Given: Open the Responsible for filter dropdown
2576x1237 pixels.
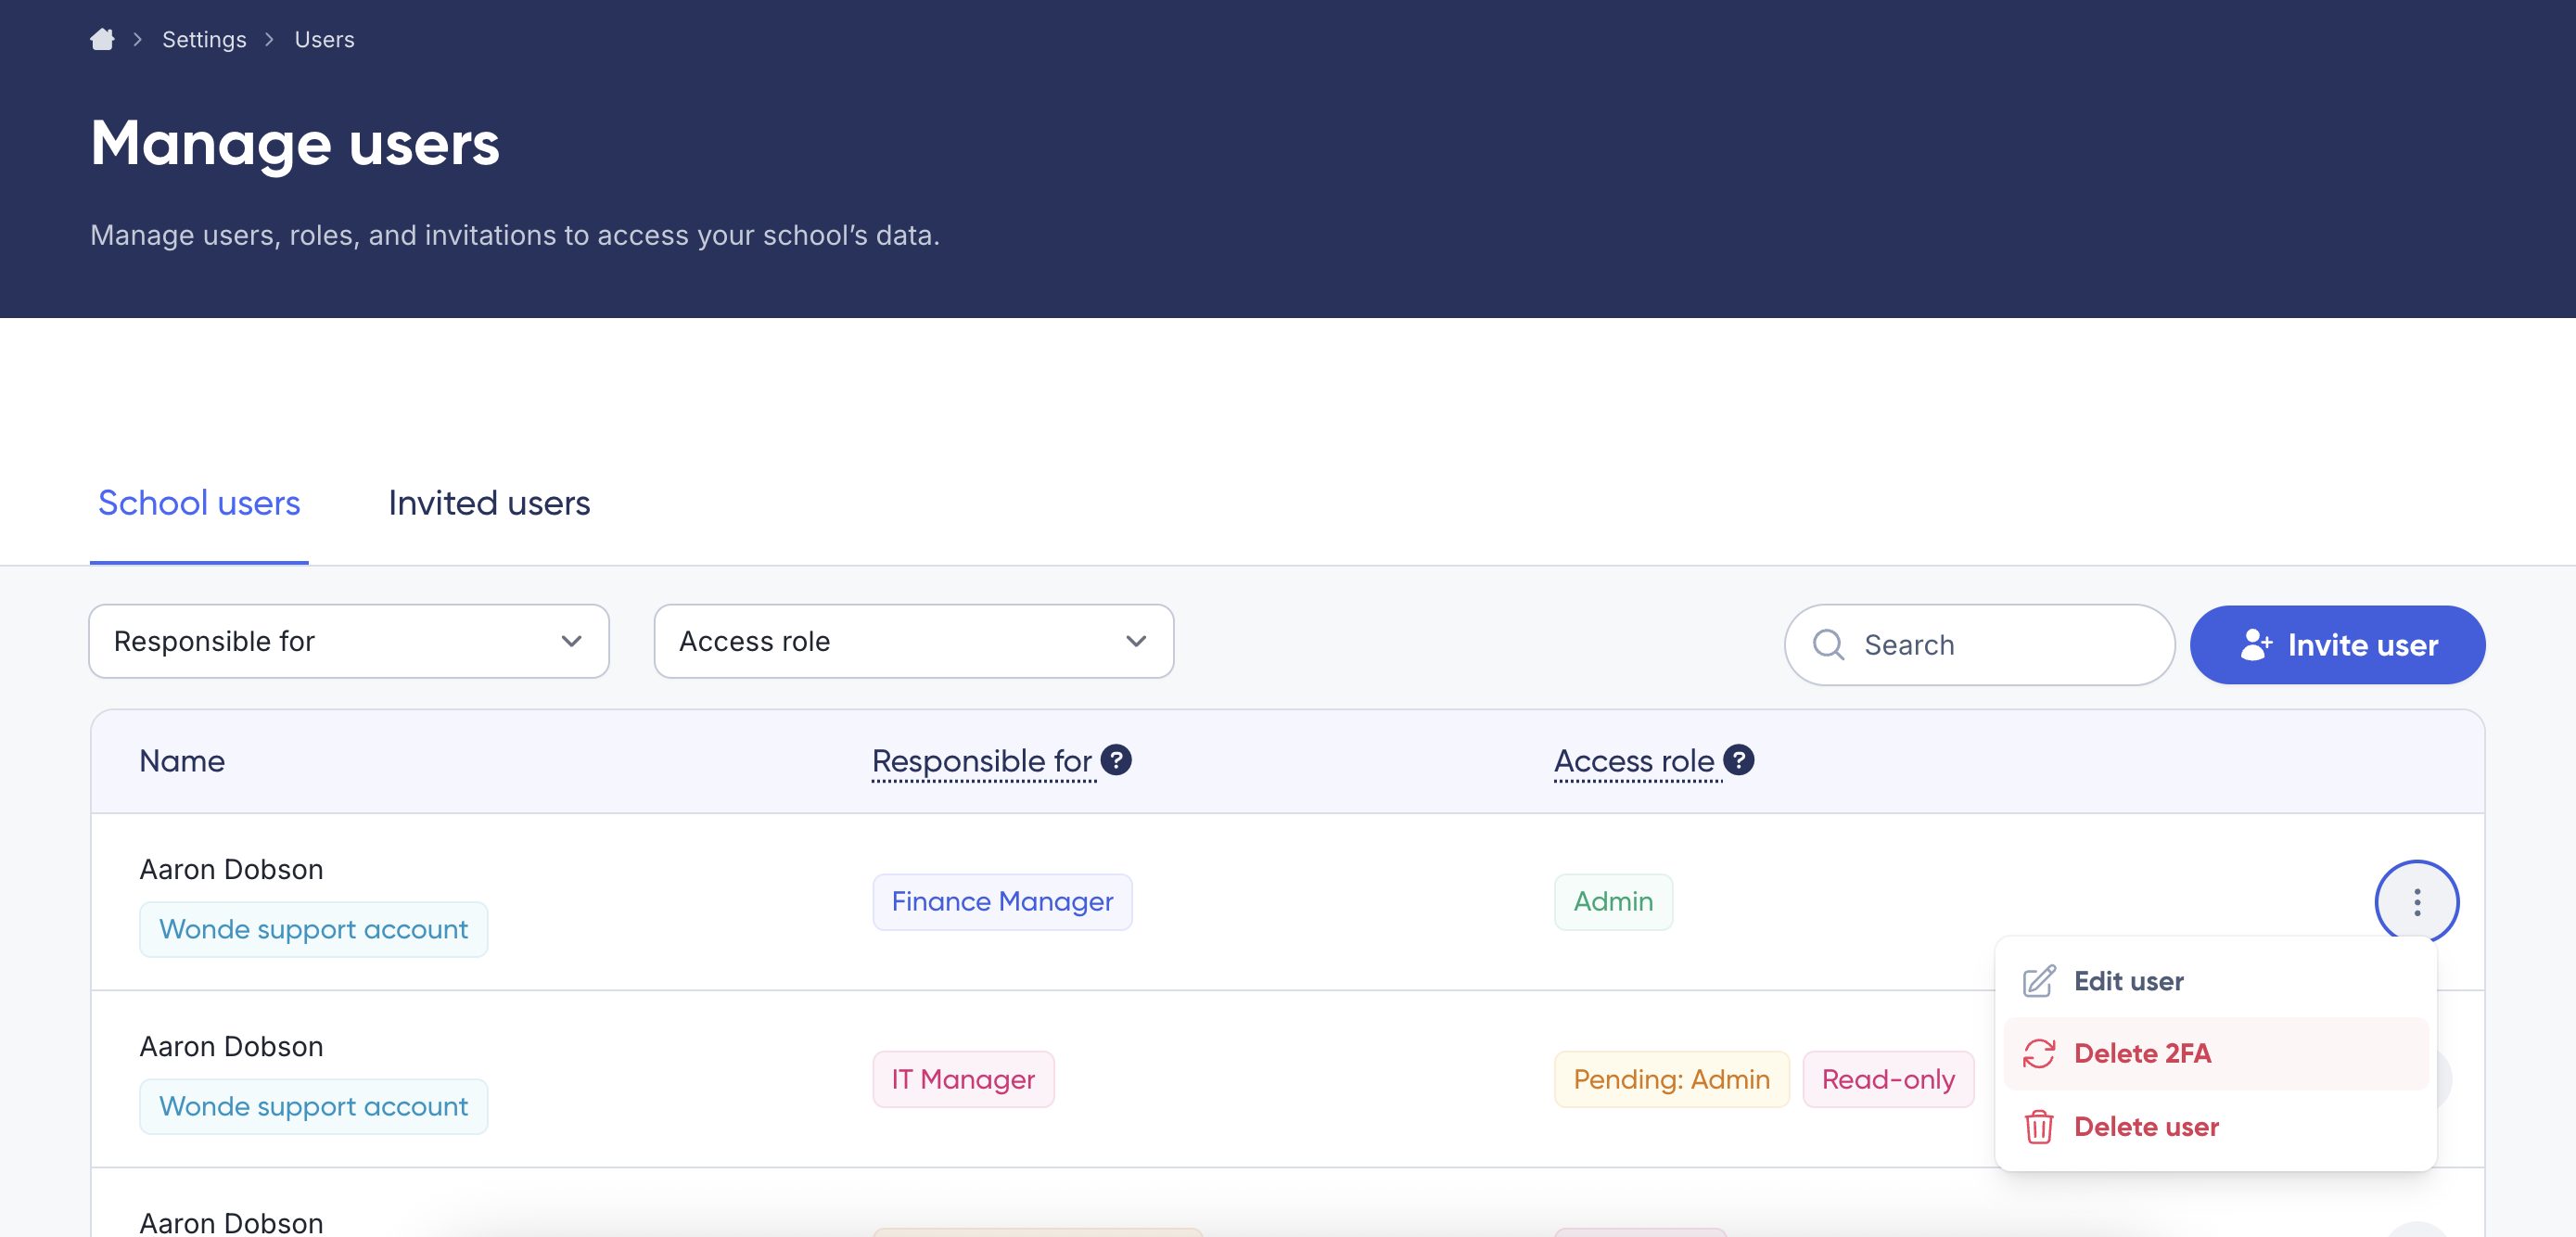Looking at the screenshot, I should pyautogui.click(x=349, y=641).
